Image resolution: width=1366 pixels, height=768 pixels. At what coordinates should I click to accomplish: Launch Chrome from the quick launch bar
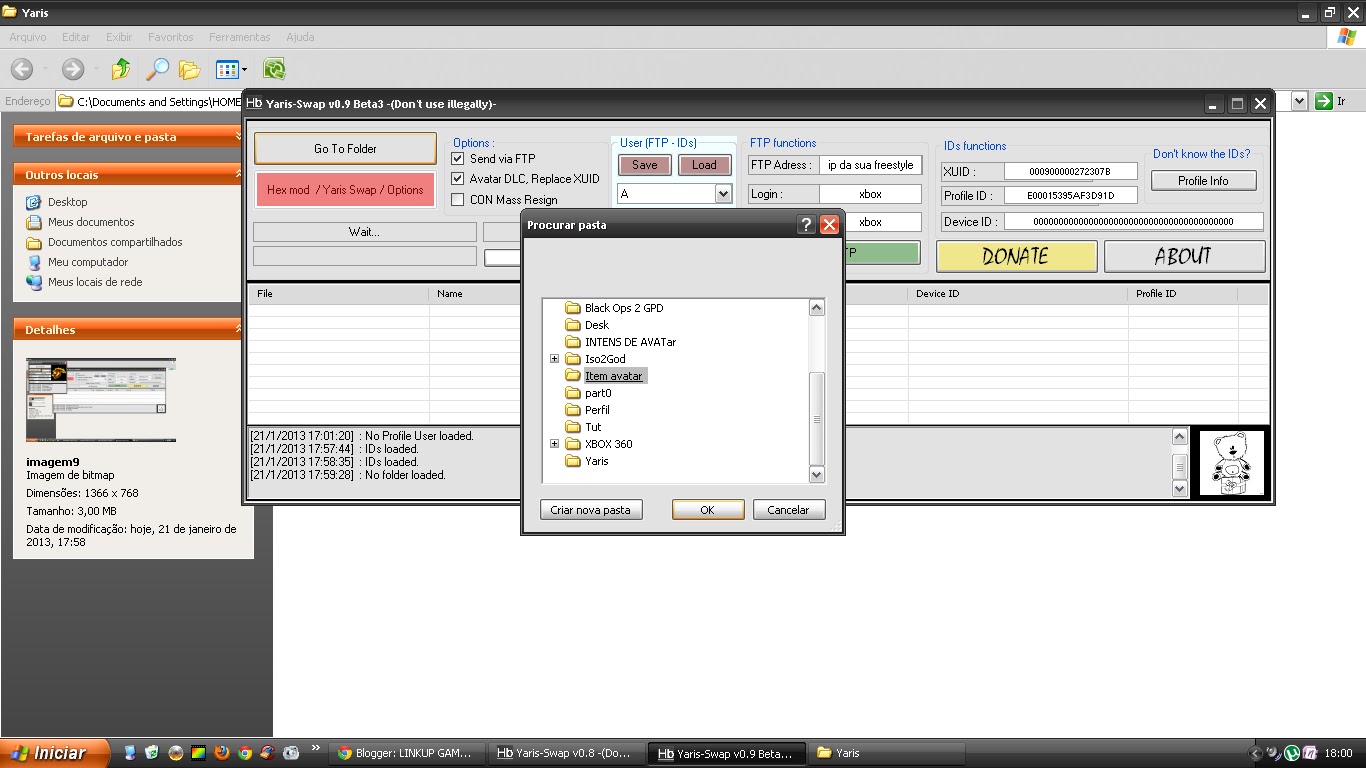(245, 753)
